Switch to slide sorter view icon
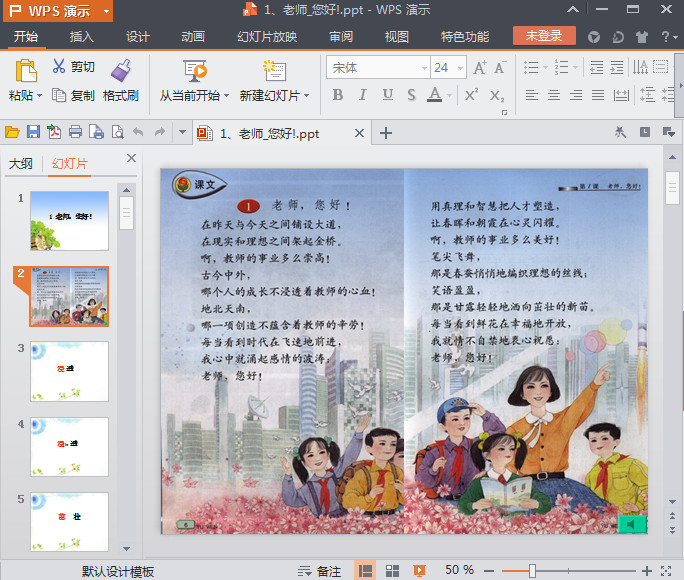Screen dimensions: 684x580 (392, 570)
